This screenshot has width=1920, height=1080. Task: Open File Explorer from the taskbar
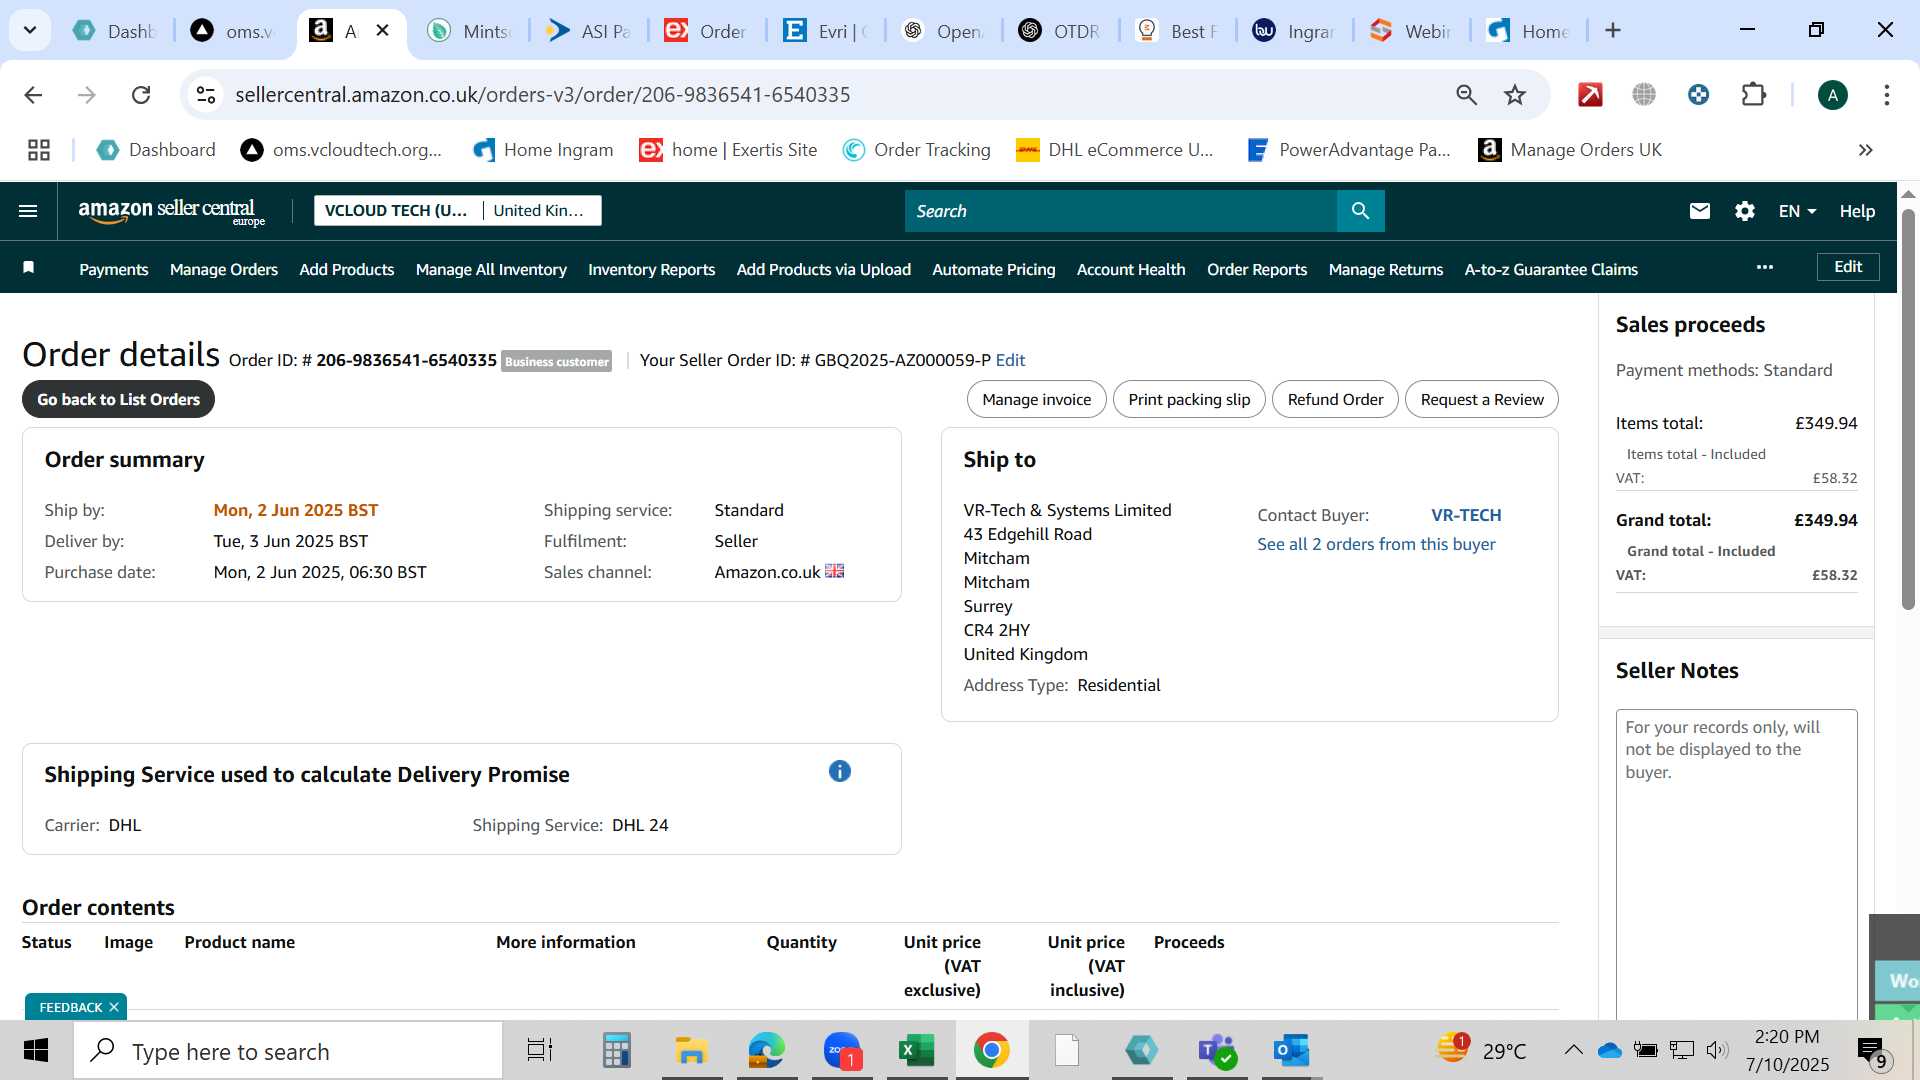(x=691, y=1050)
